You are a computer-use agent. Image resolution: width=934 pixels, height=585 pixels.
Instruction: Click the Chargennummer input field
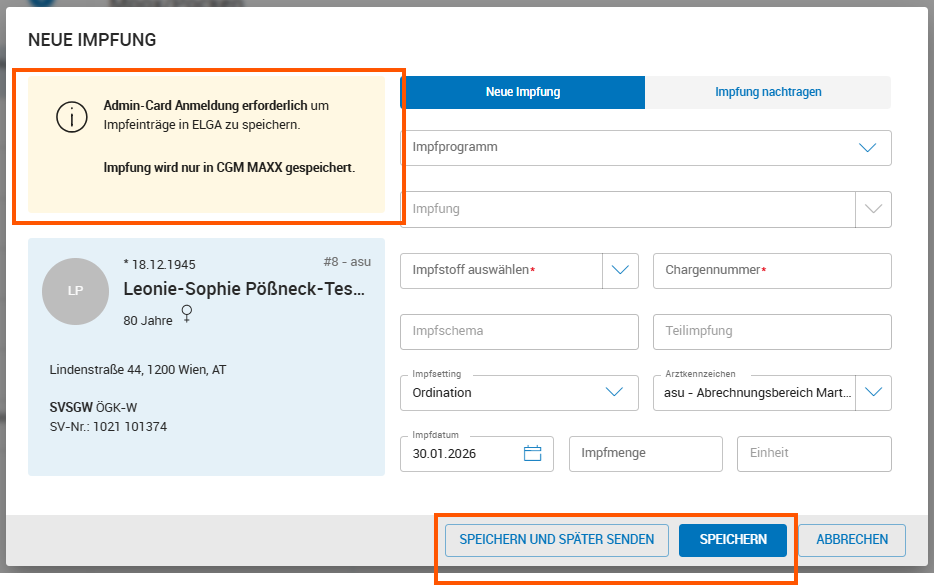tap(770, 270)
